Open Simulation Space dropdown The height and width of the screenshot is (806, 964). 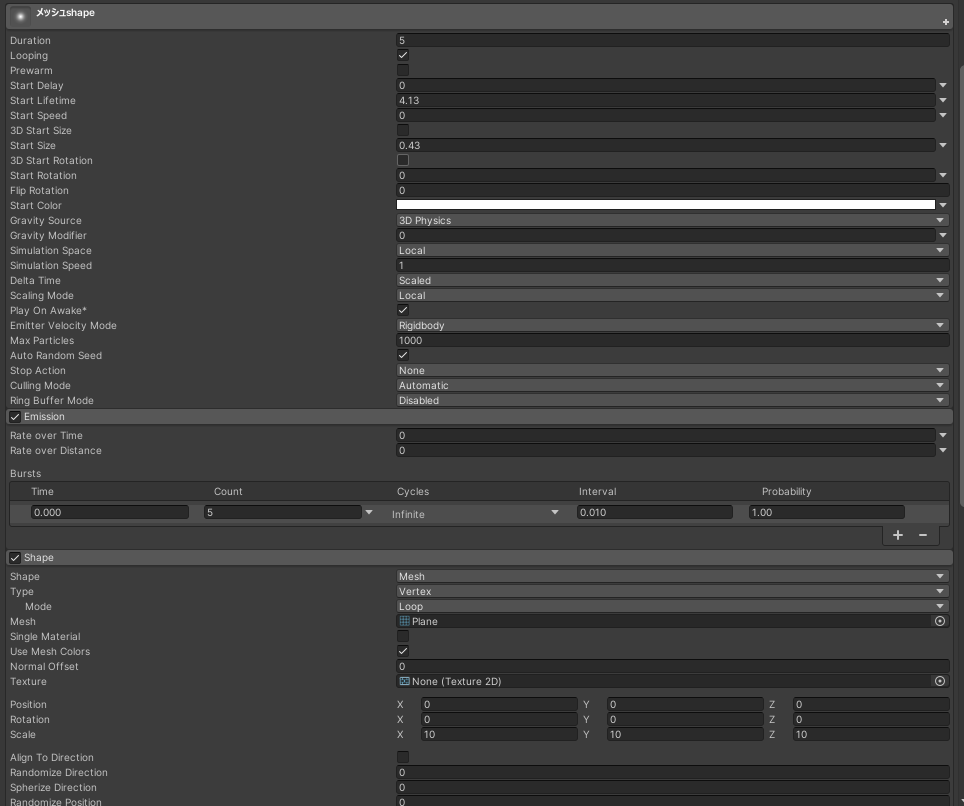tap(673, 250)
